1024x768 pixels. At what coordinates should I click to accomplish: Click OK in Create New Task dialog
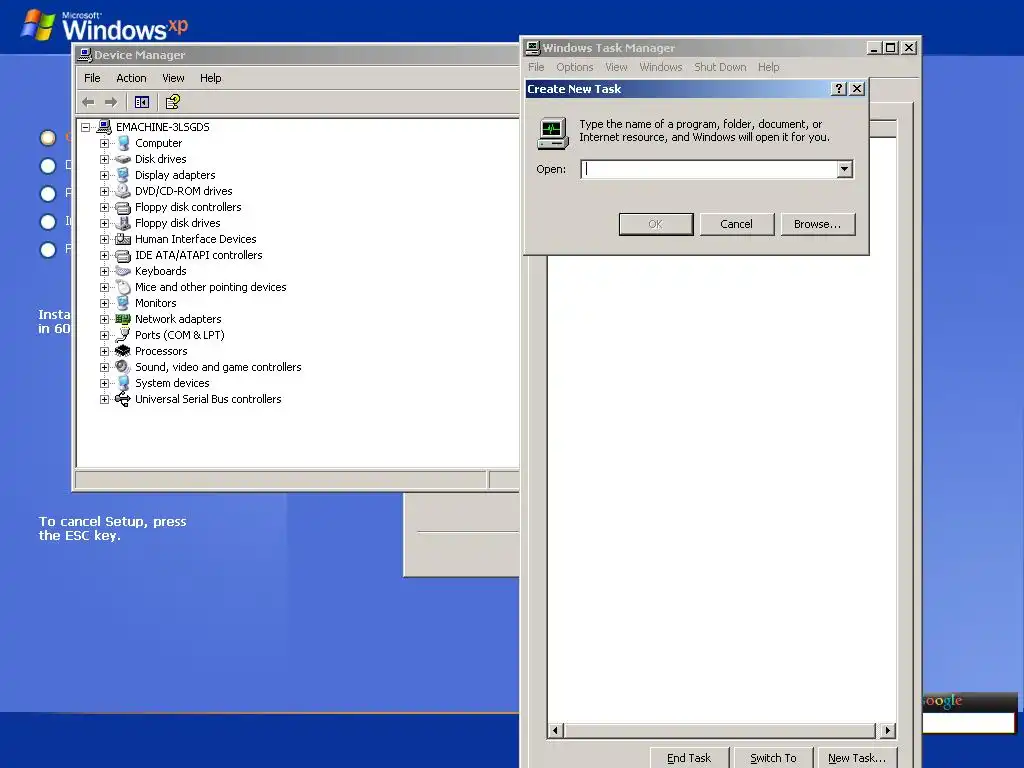pos(656,224)
